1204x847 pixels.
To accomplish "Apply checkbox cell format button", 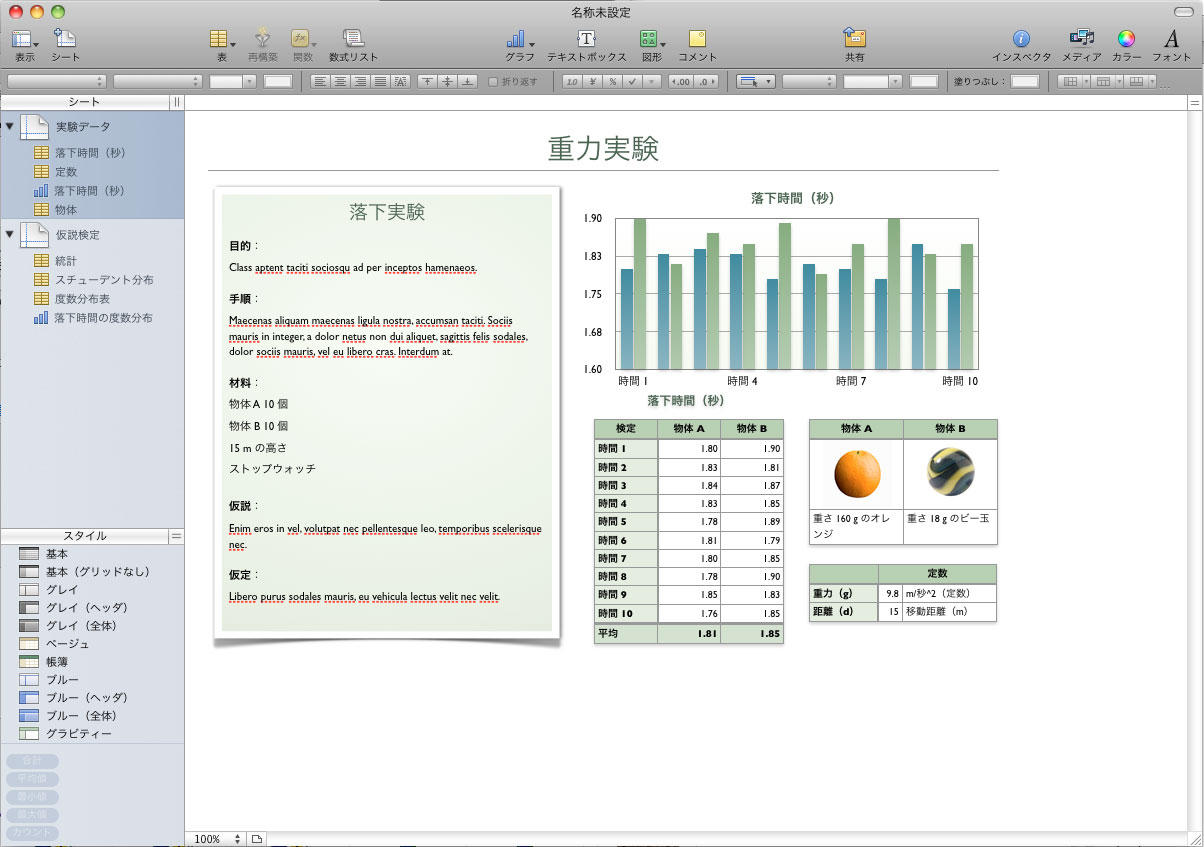I will click(632, 81).
